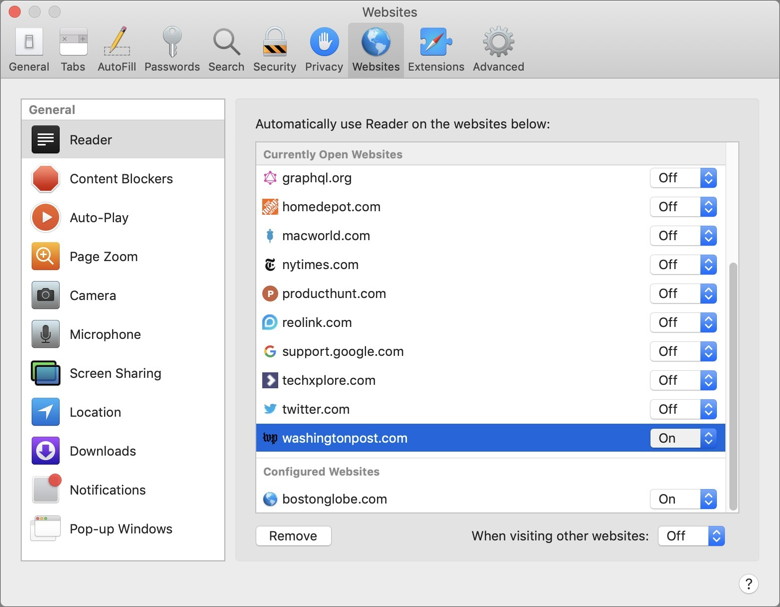Select the Auto-Play icon in the sidebar
780x607 pixels.
click(46, 217)
